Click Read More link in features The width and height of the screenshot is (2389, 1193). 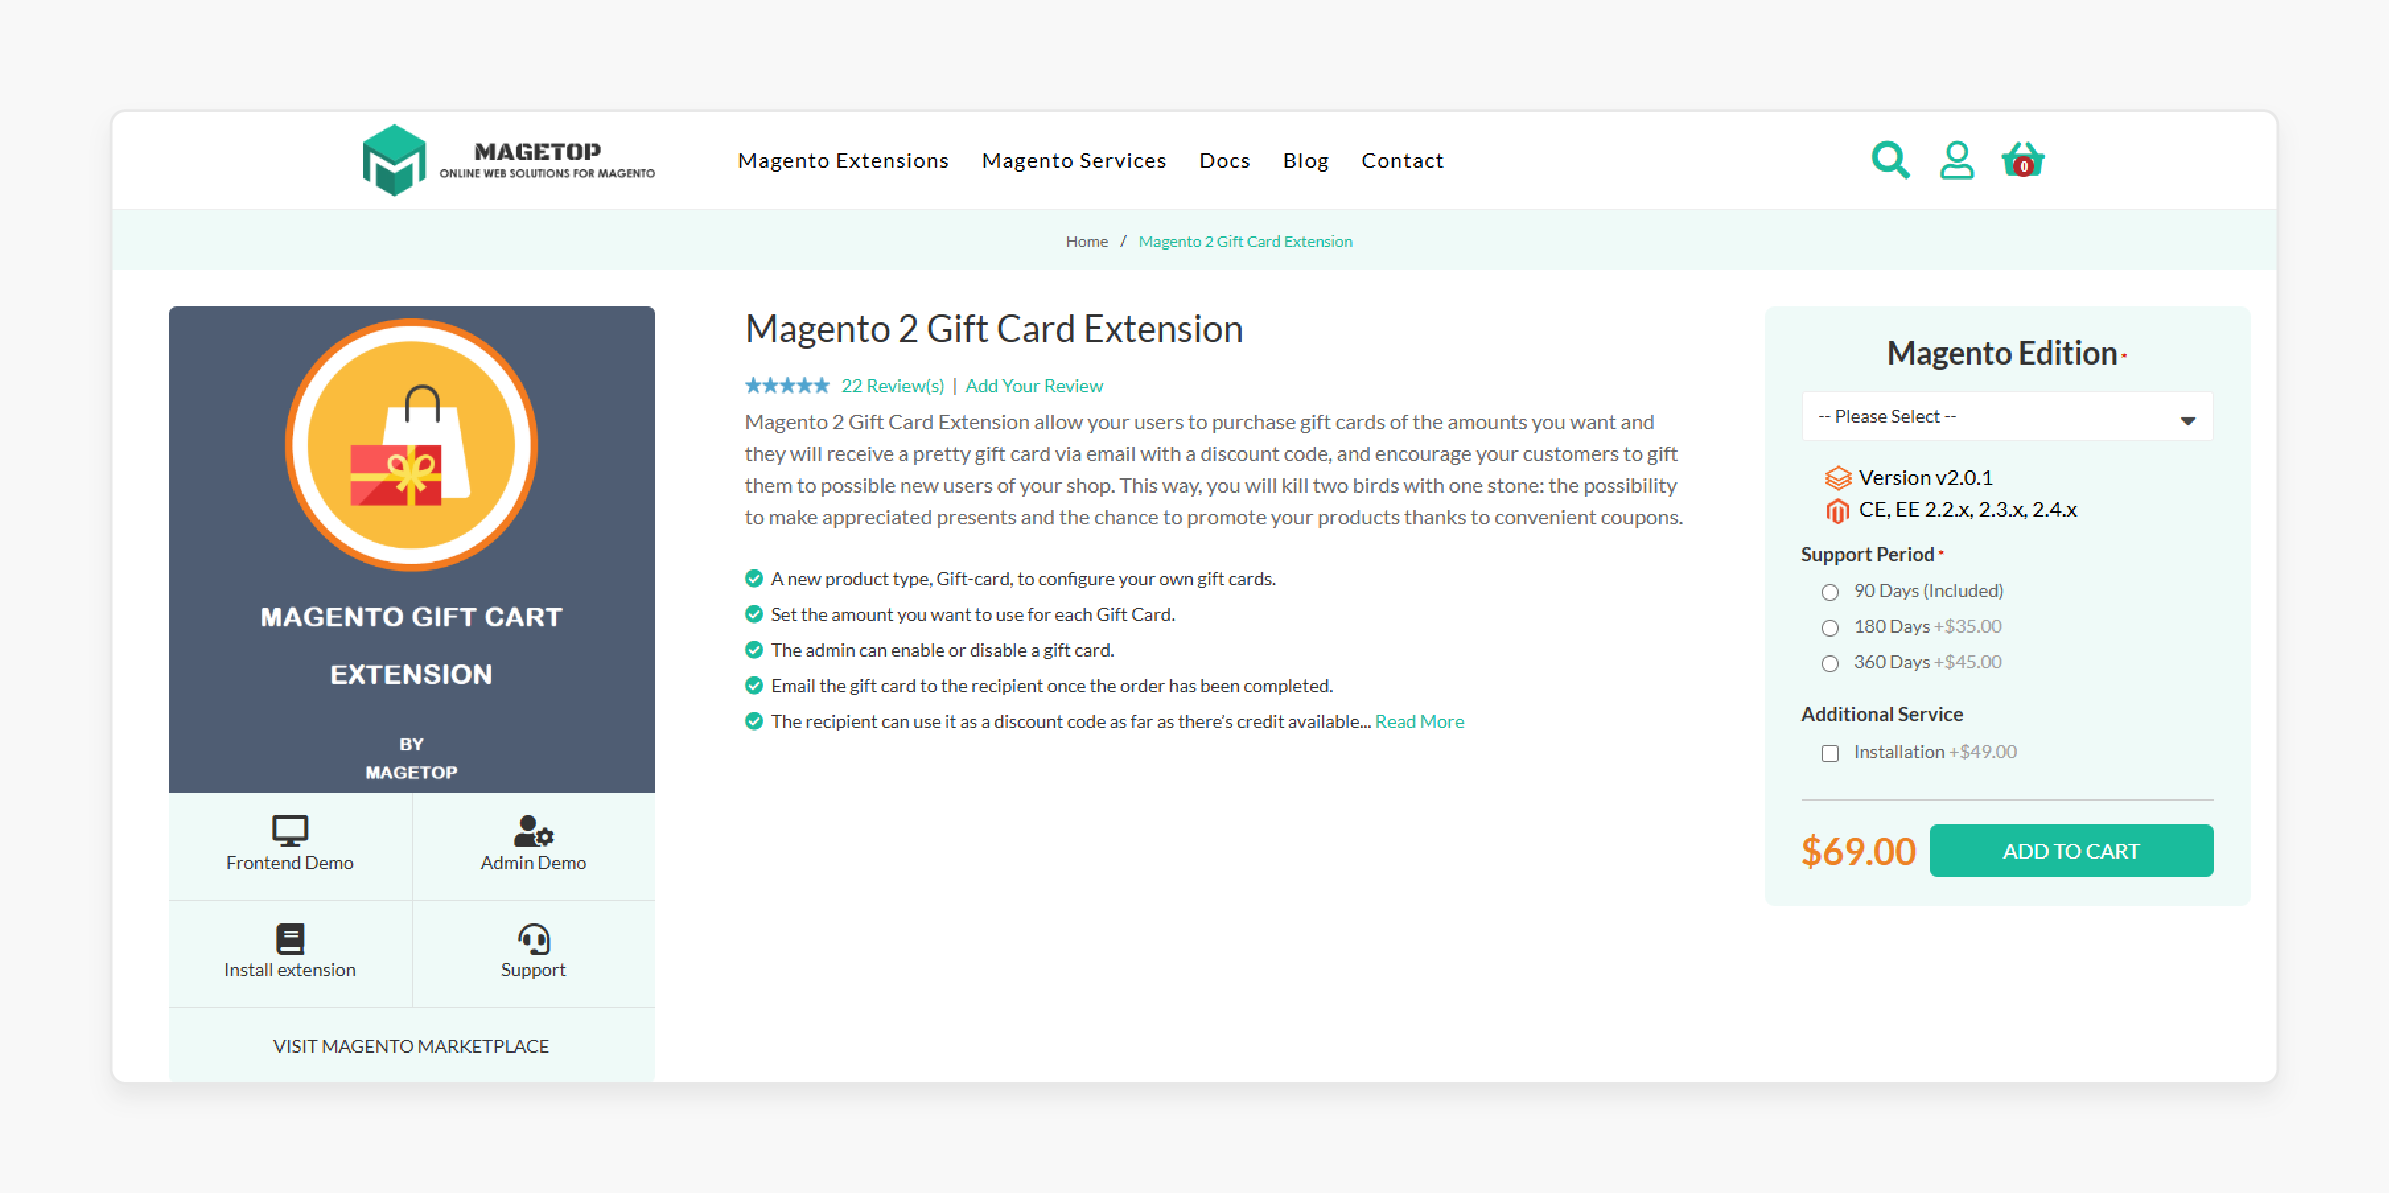[1419, 721]
